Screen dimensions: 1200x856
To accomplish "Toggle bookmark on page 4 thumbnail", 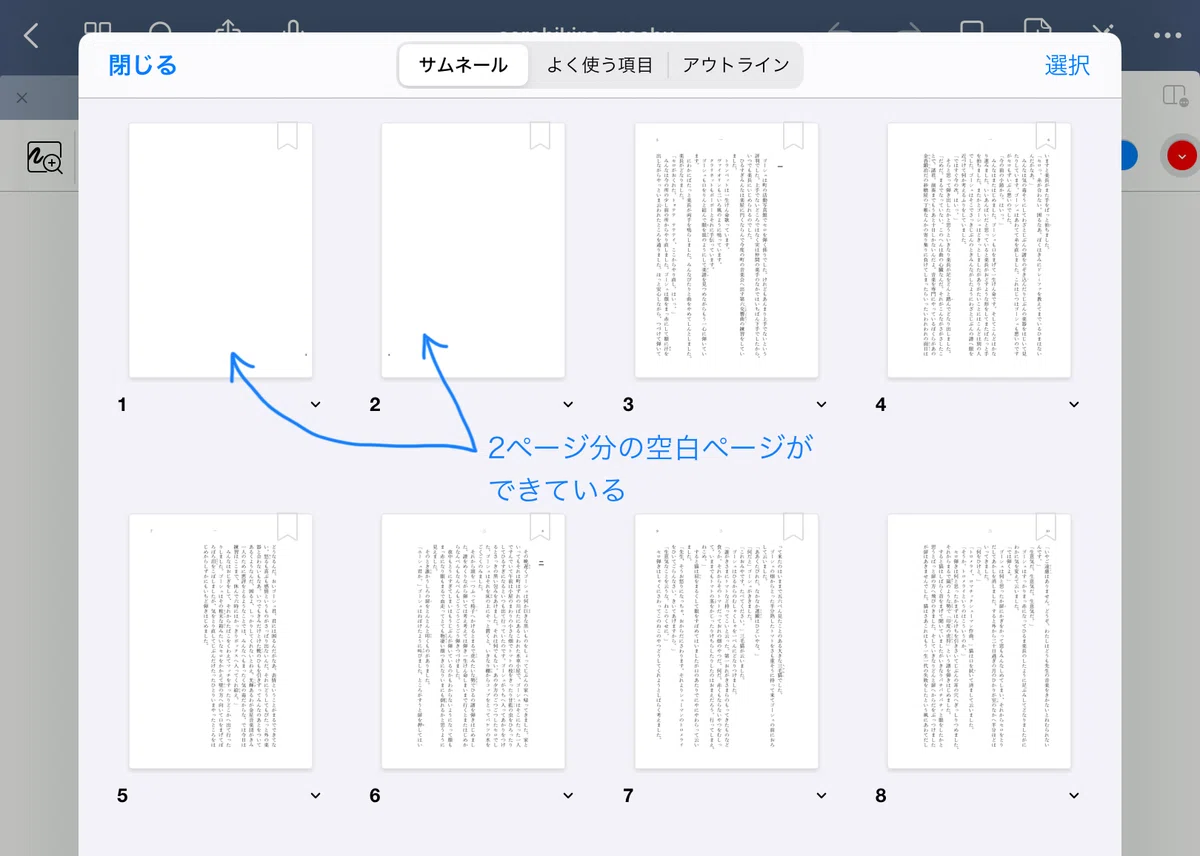I will pyautogui.click(x=1046, y=136).
